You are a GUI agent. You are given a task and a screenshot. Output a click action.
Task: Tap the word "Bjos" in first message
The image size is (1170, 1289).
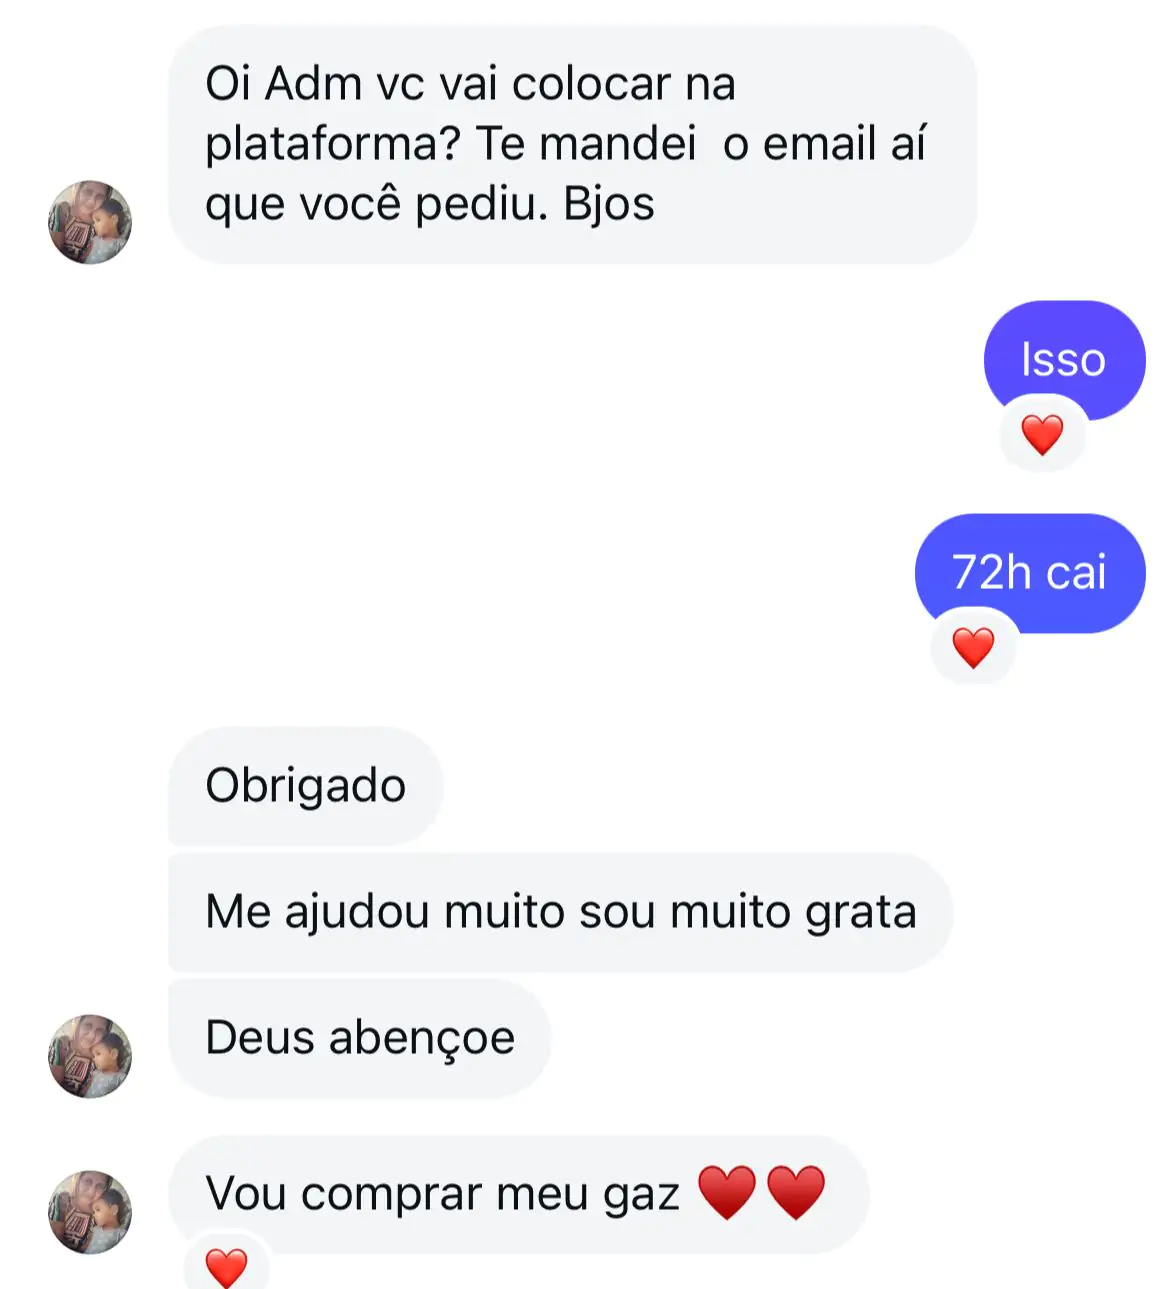(609, 204)
